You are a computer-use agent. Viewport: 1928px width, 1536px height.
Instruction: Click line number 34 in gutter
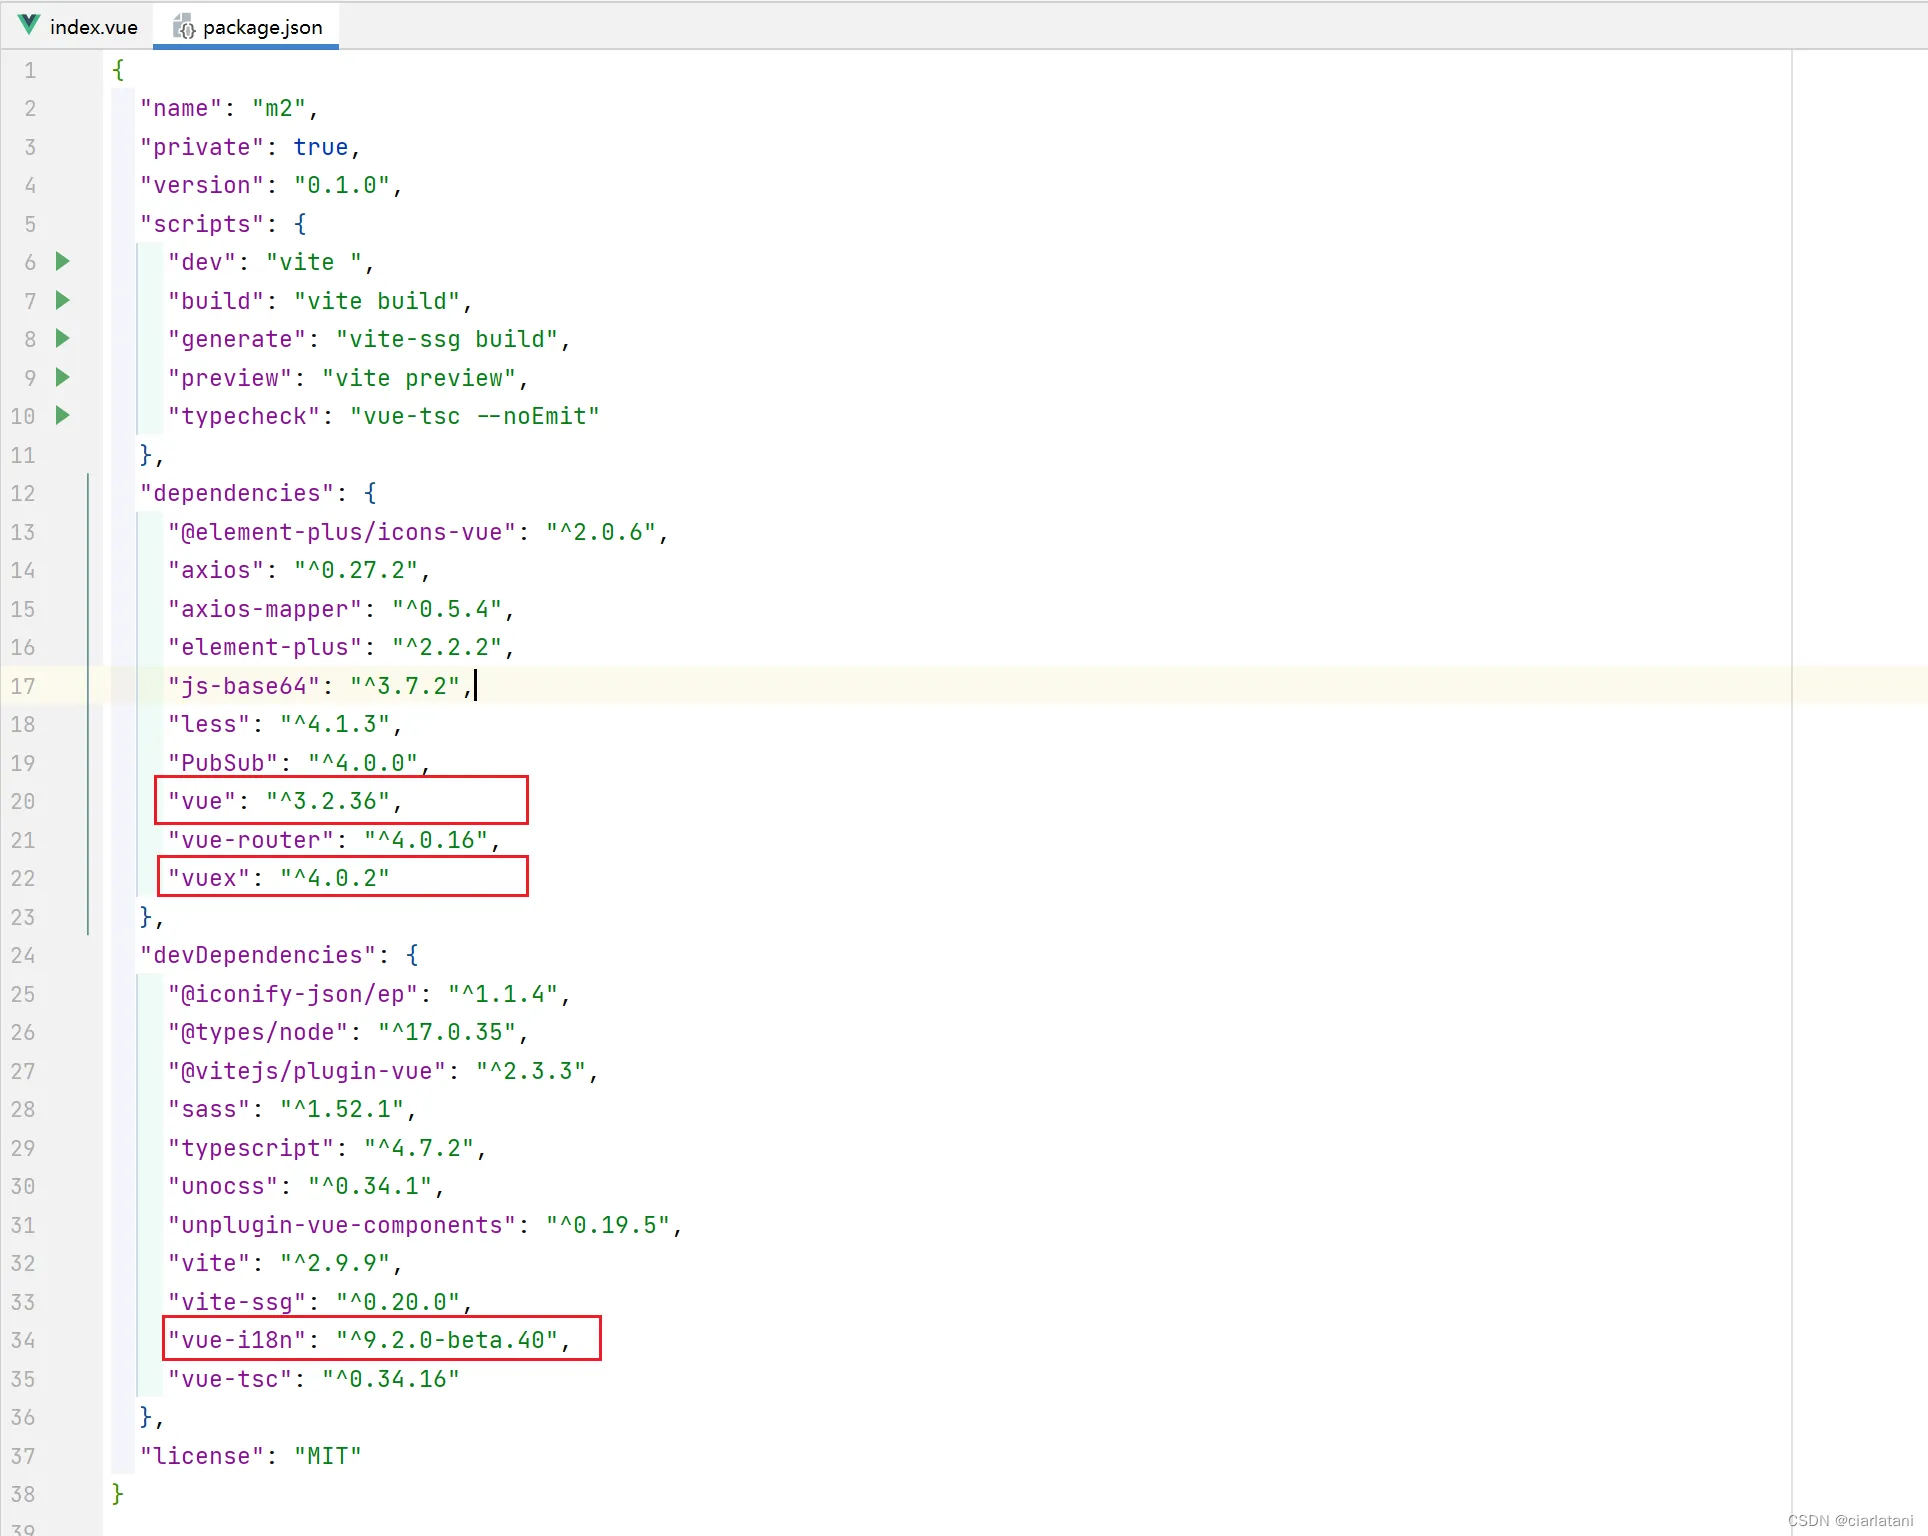23,1340
